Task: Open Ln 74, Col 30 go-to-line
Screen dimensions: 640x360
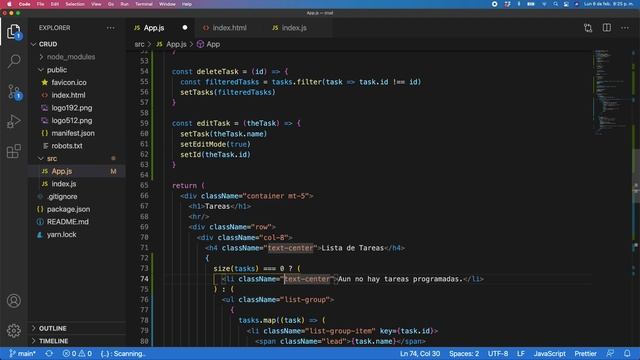Action: (x=420, y=353)
